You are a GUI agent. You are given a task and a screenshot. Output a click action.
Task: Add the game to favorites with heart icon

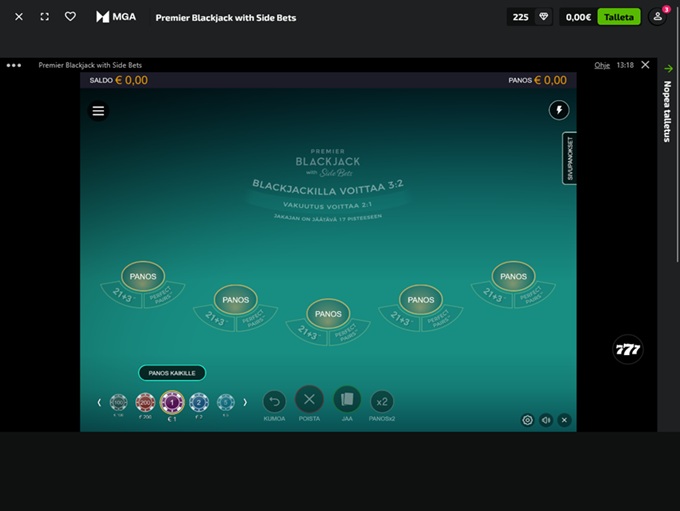(x=70, y=17)
